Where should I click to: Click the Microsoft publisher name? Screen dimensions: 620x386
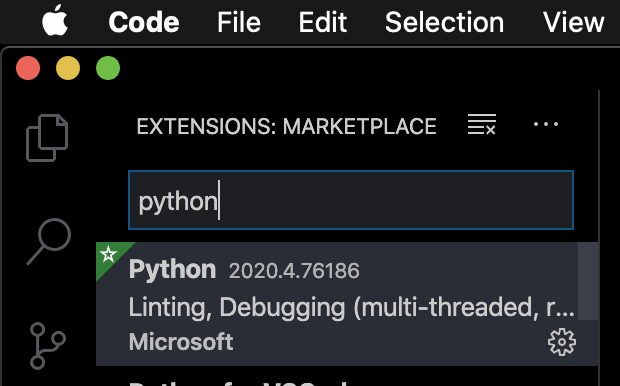pyautogui.click(x=181, y=342)
